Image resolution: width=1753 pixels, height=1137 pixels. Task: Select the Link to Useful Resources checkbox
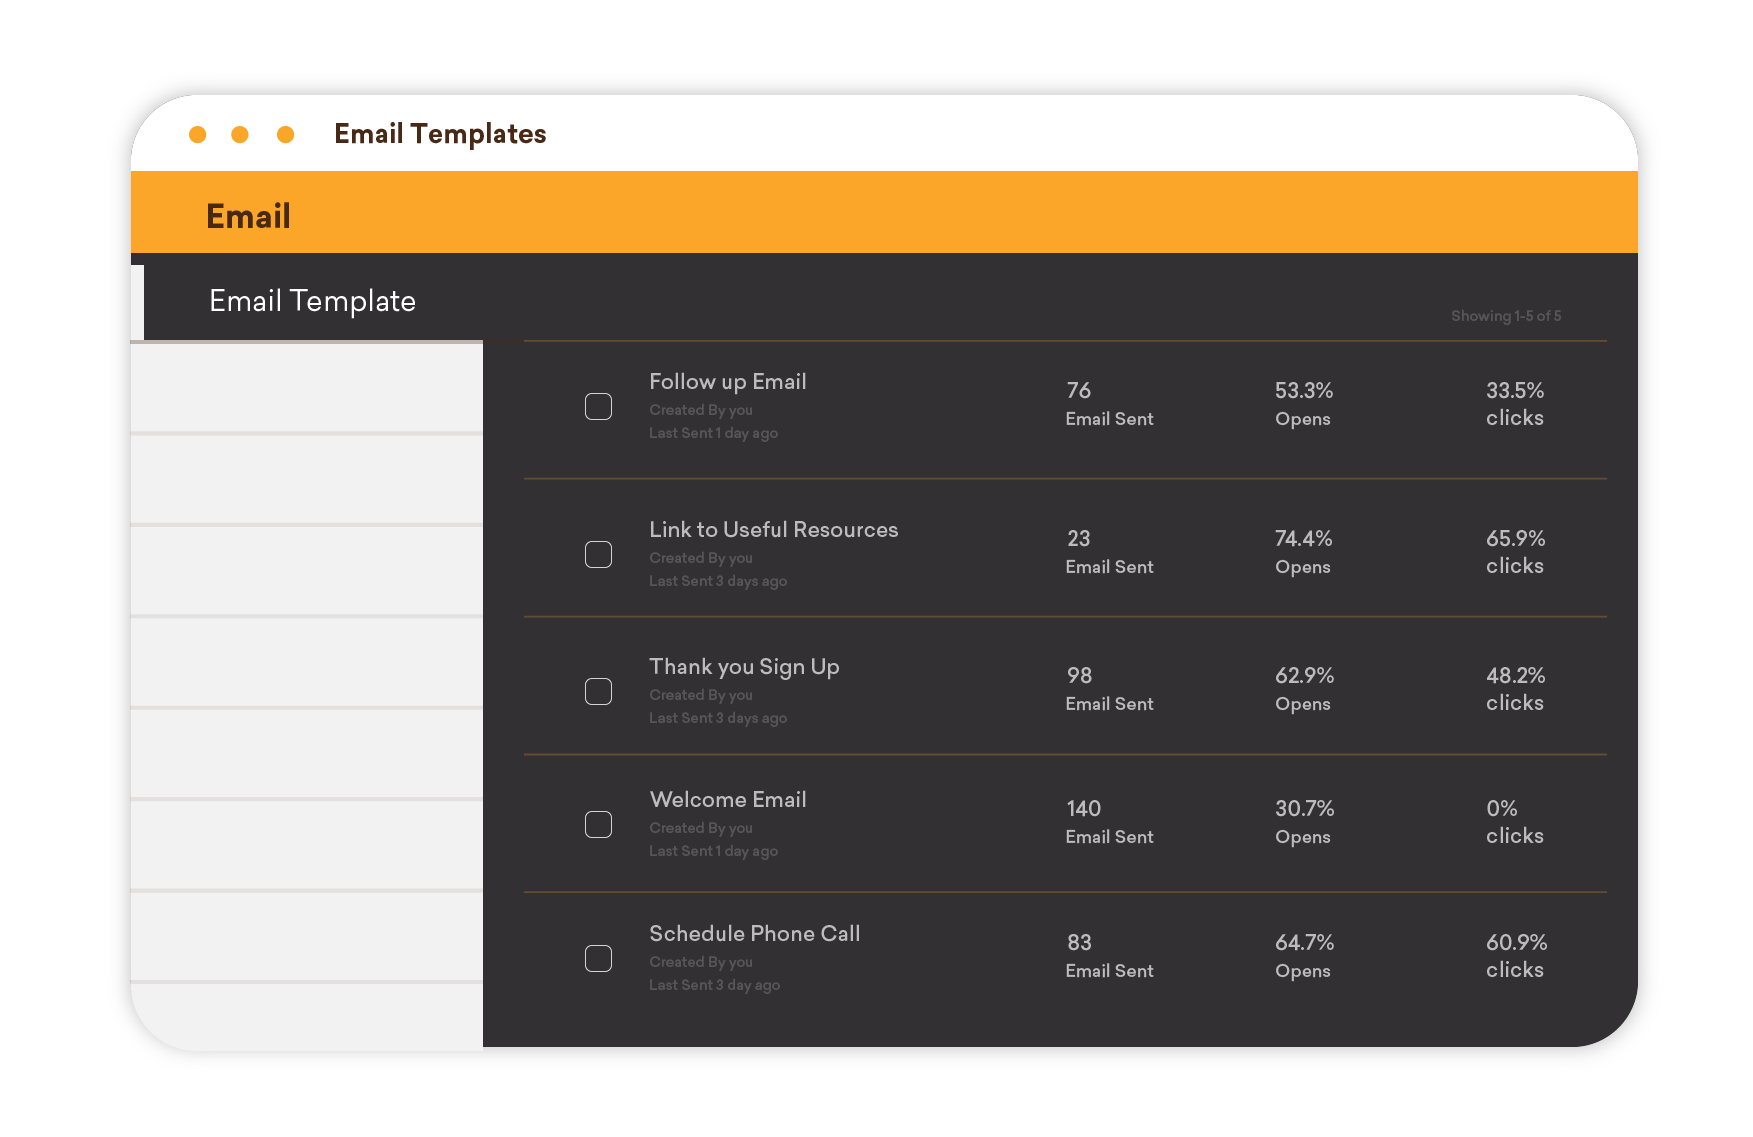(598, 555)
